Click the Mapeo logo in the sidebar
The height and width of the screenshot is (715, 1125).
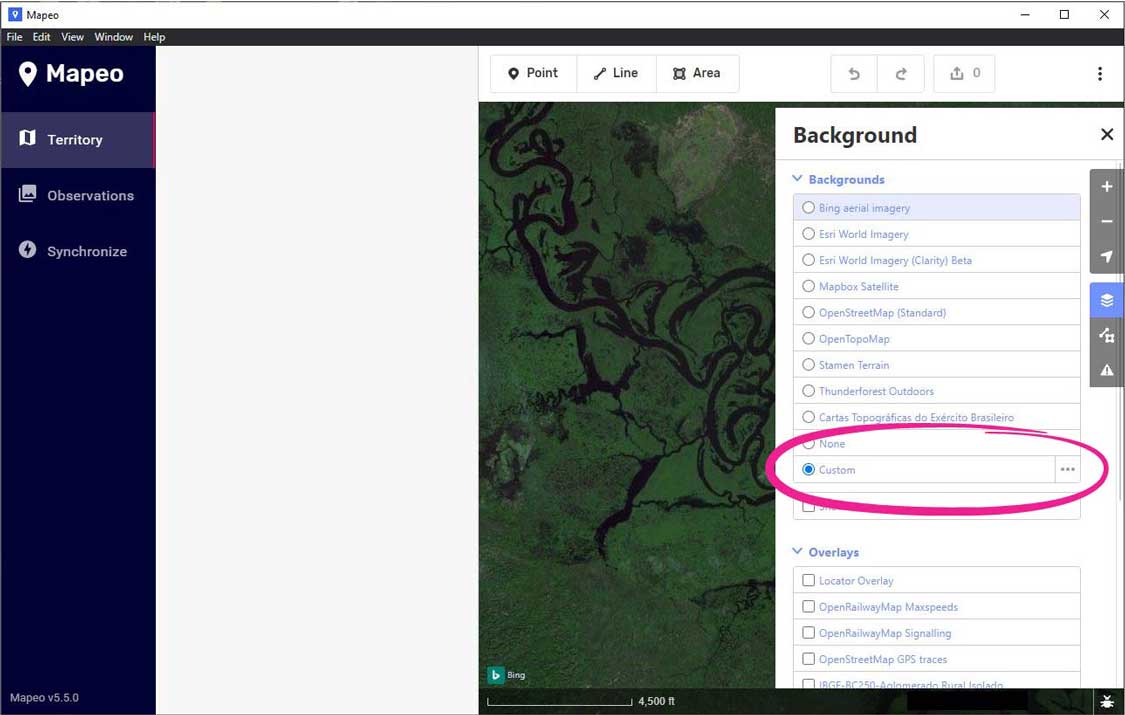click(71, 73)
